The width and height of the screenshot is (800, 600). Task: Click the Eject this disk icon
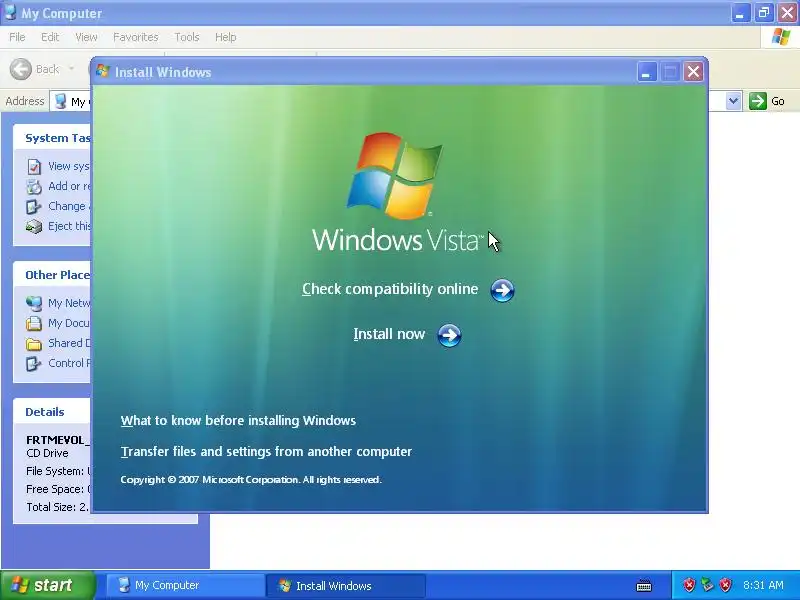[x=34, y=227]
